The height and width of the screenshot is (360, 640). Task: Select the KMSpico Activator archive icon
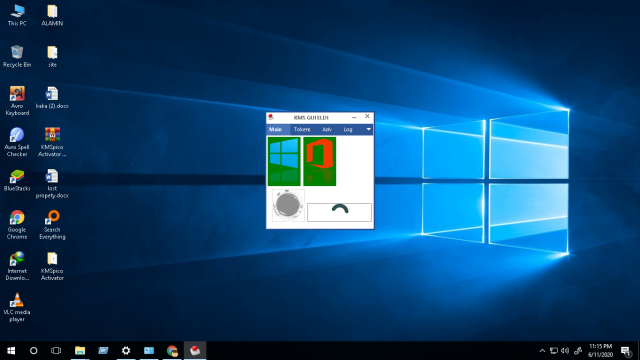52,142
